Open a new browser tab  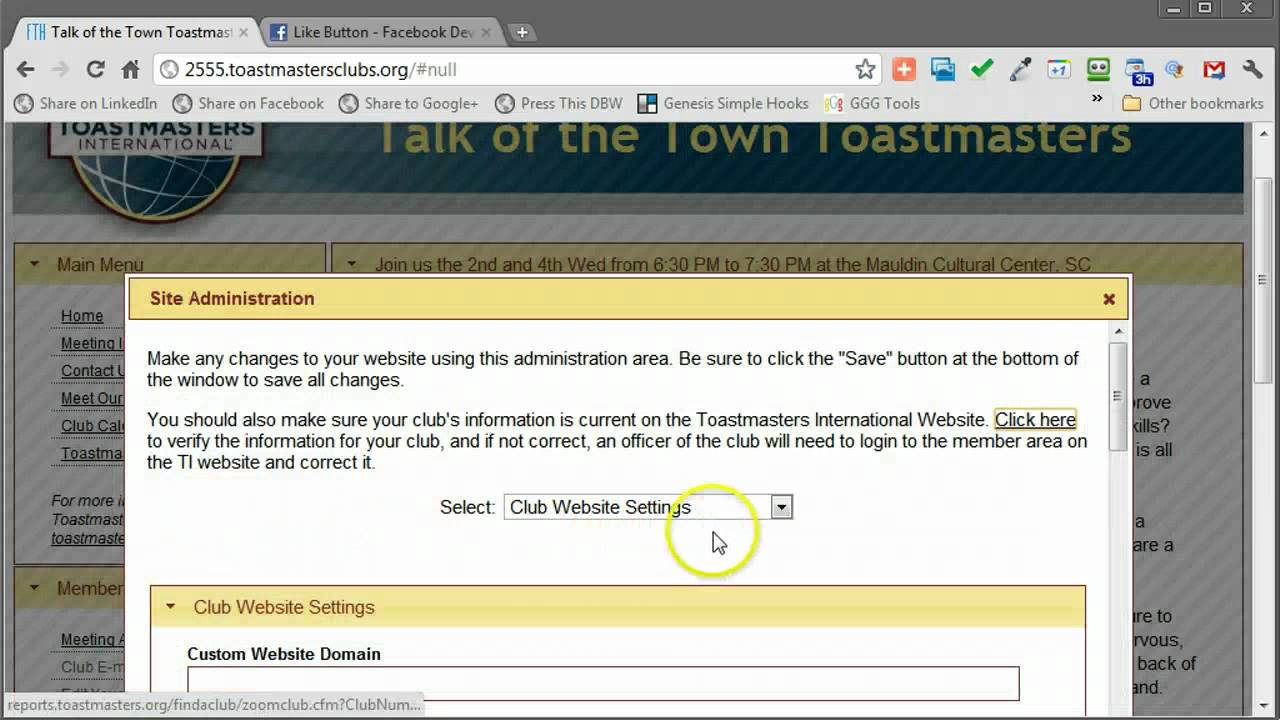coord(521,32)
